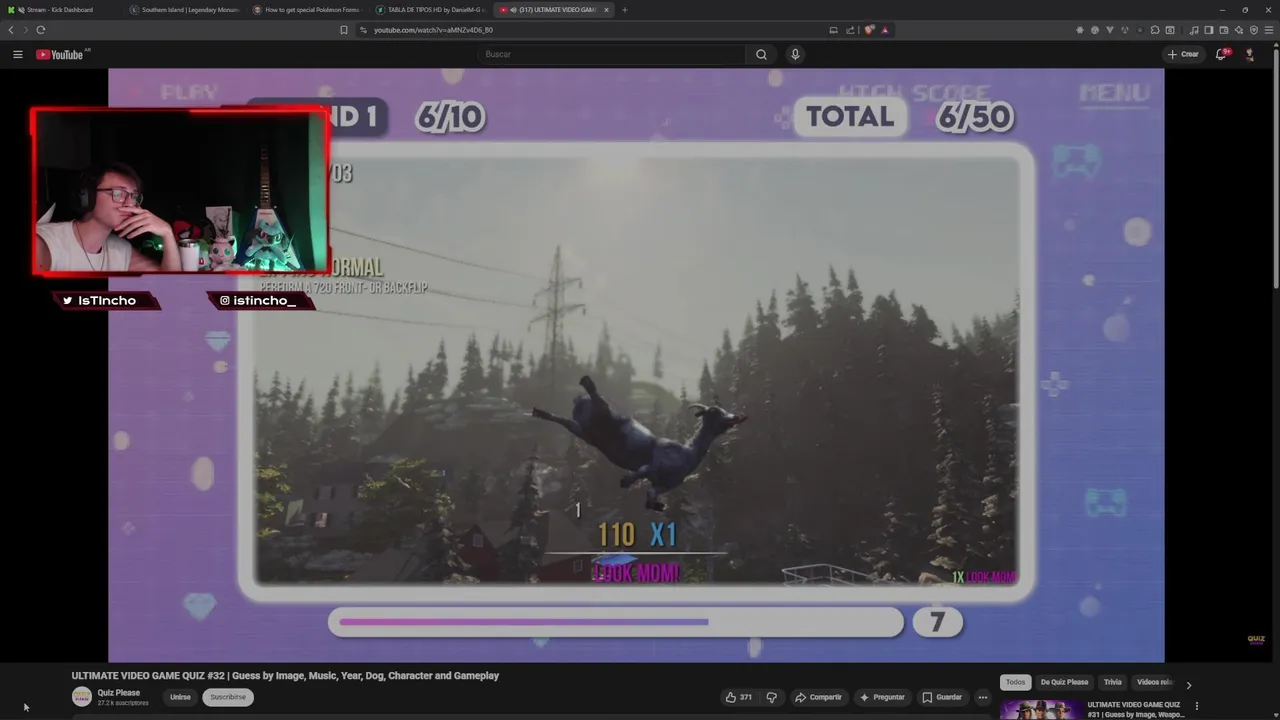Open Brave Leo AI sparkle icon
1280x720 pixels.
1238,30
